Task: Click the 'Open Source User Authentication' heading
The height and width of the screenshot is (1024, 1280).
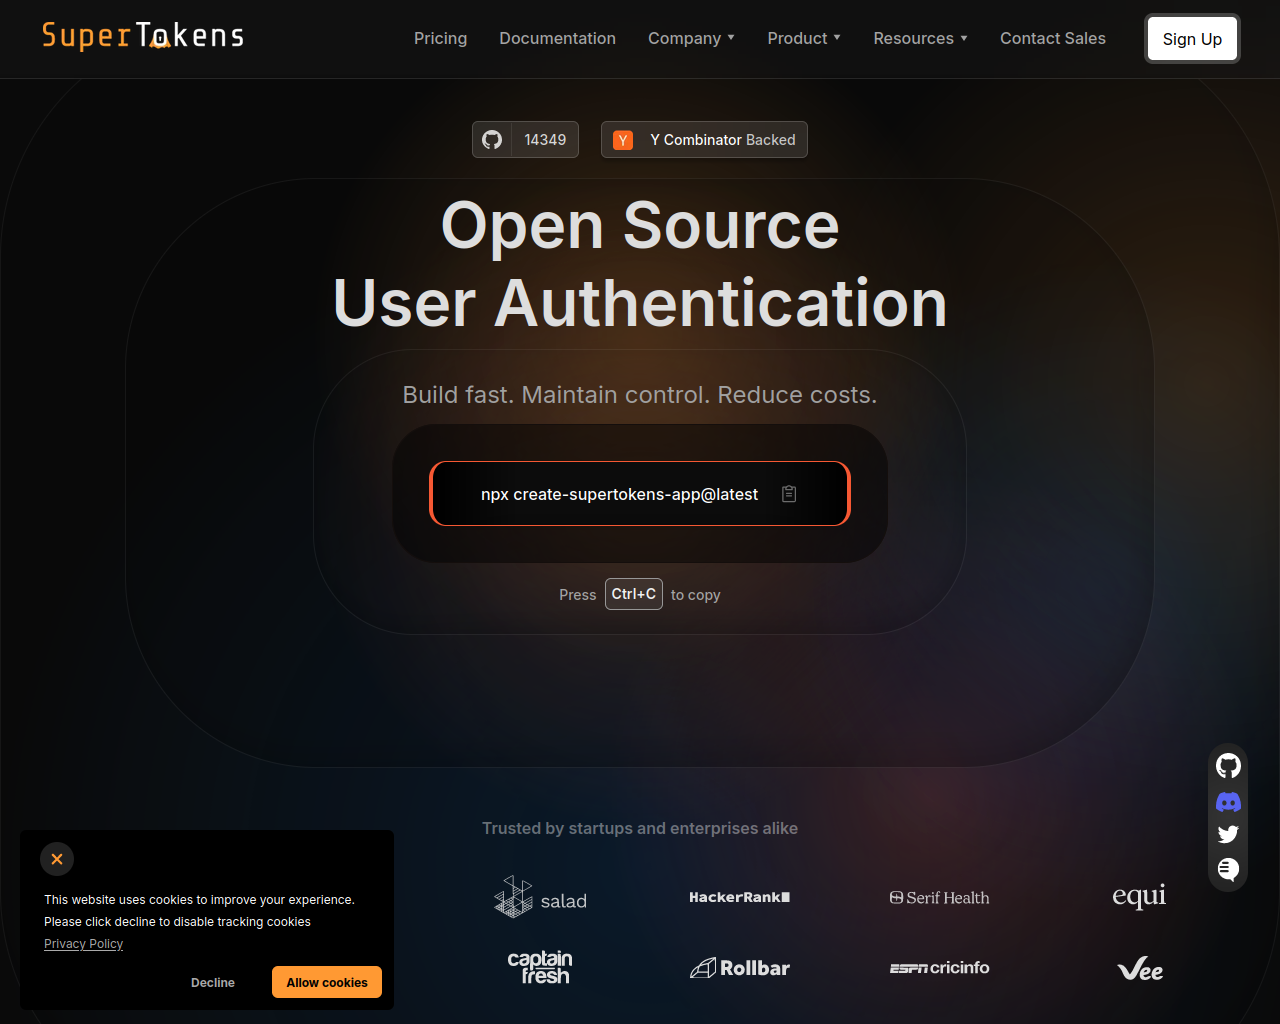Action: click(x=640, y=264)
